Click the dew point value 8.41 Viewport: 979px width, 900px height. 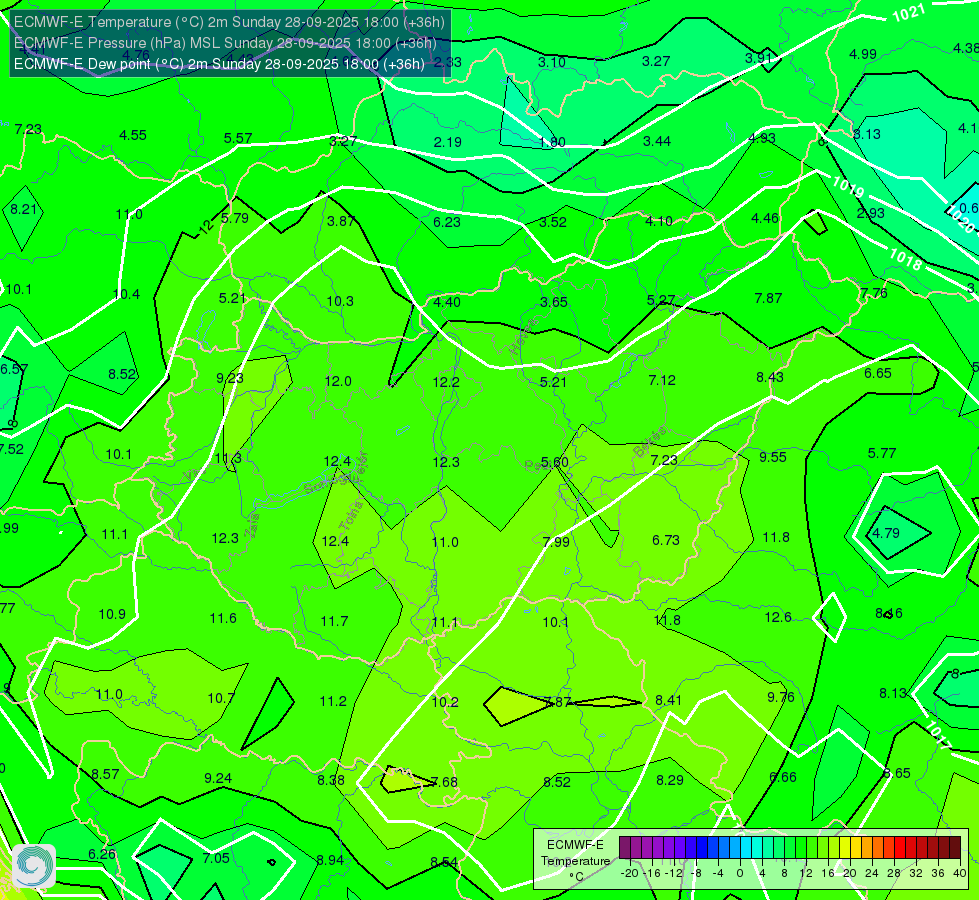pos(669,700)
